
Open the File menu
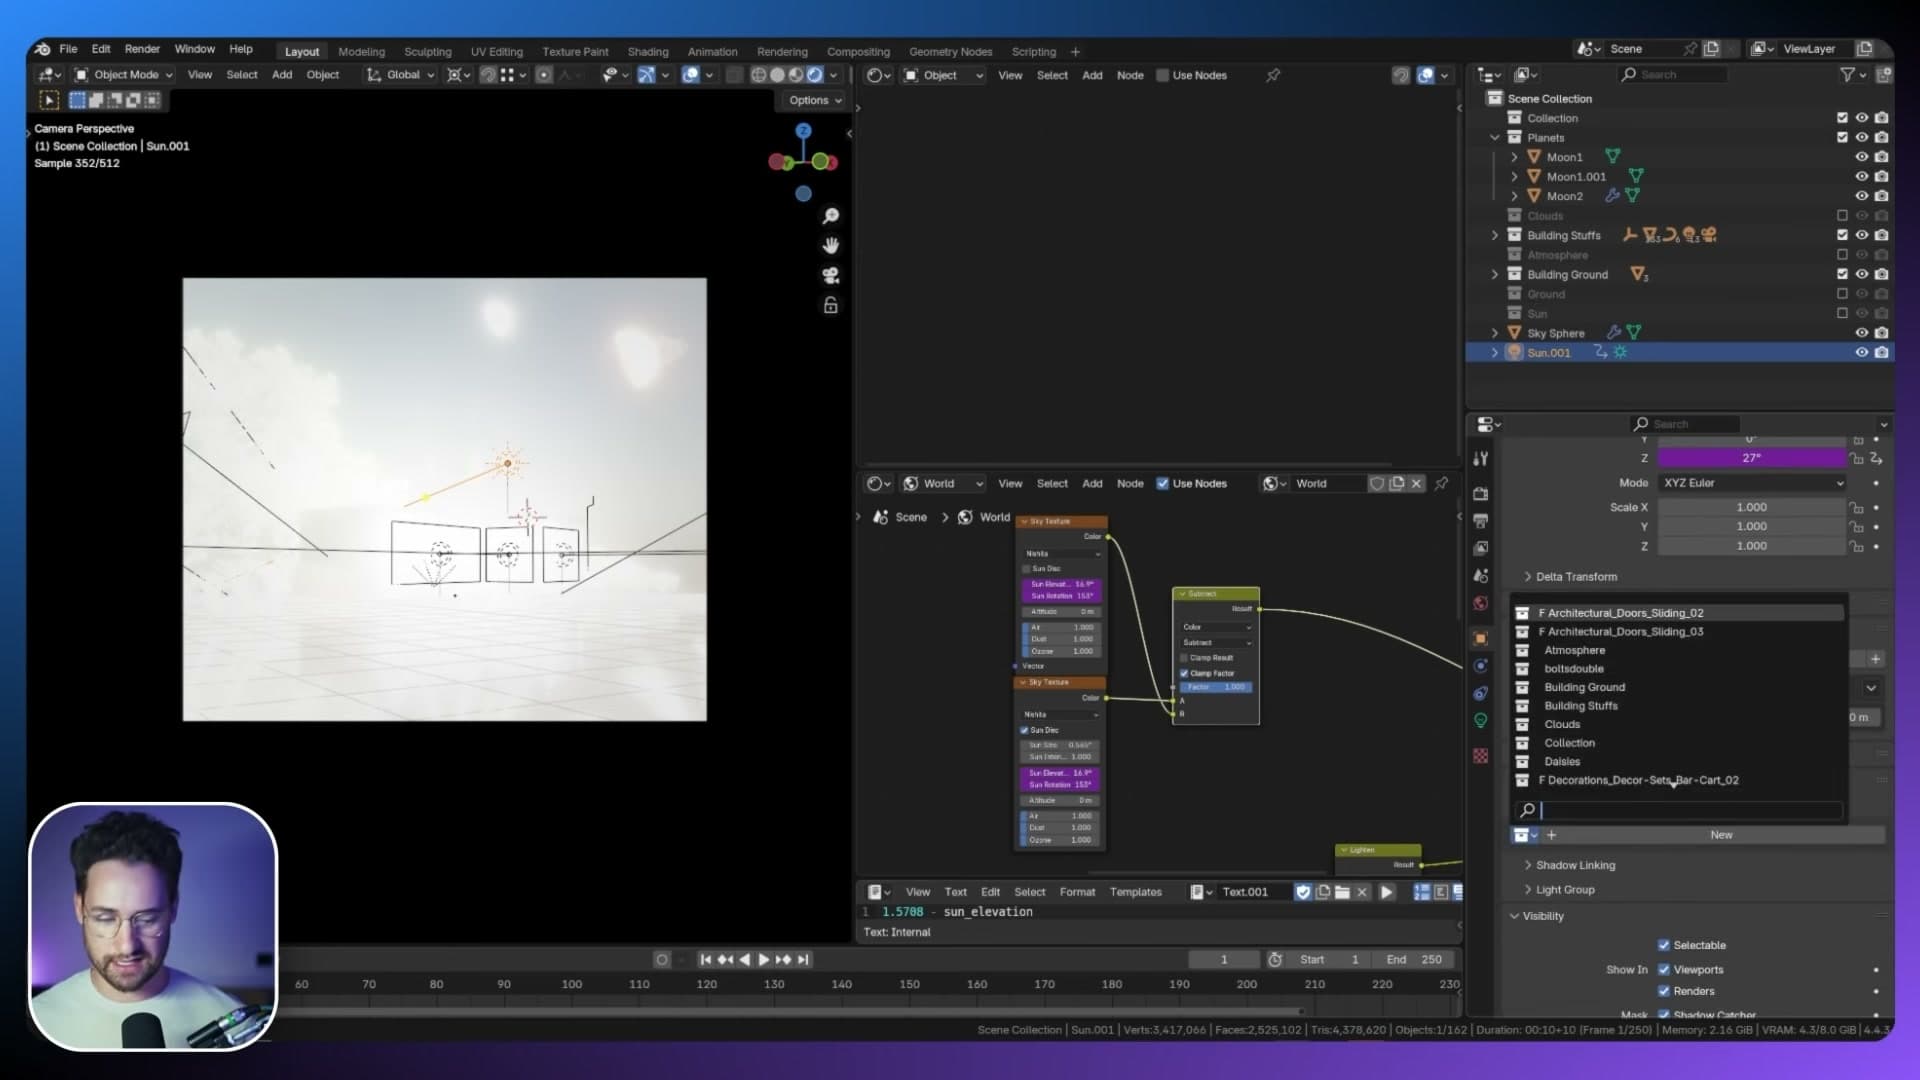coord(68,49)
